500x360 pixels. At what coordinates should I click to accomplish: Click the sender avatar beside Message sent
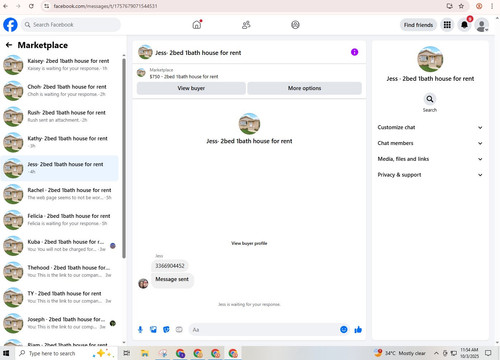coord(143,283)
